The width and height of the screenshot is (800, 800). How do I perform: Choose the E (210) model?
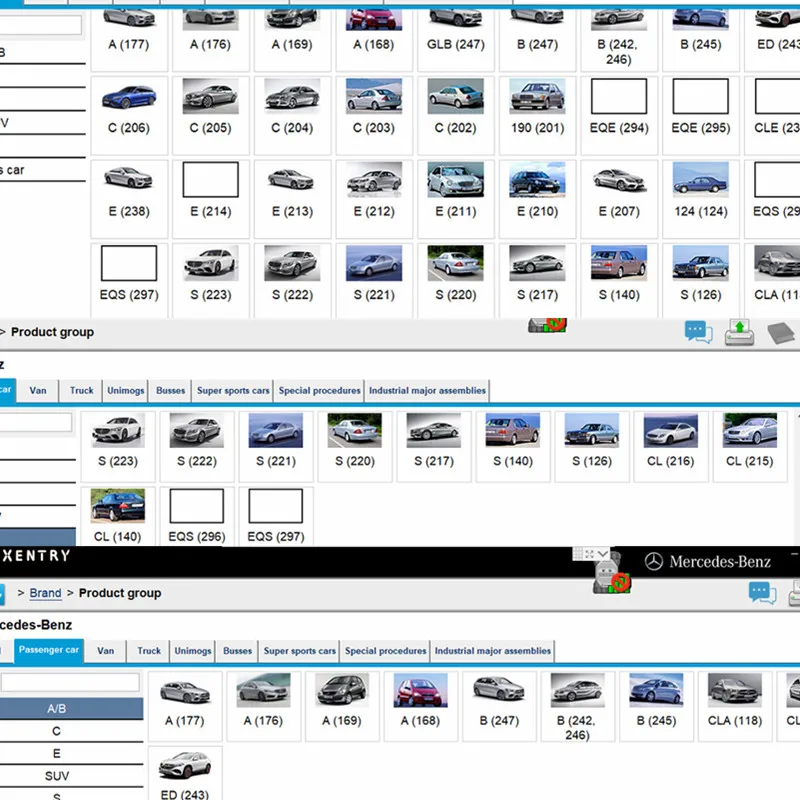coord(537,199)
